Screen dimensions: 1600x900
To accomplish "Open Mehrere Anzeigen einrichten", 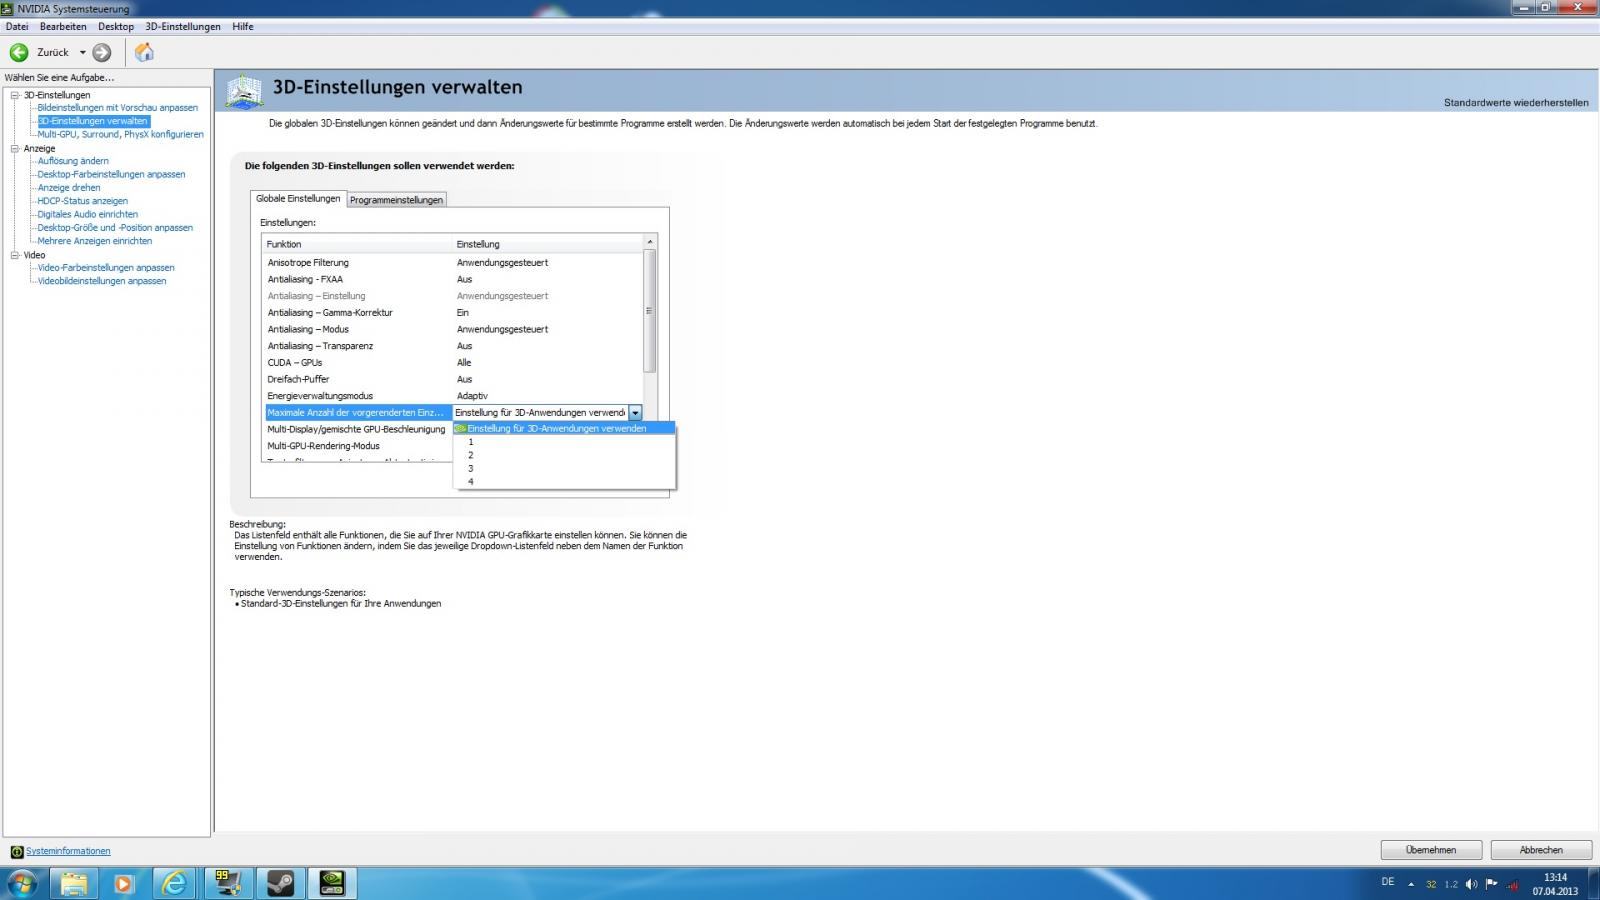I will pos(95,241).
